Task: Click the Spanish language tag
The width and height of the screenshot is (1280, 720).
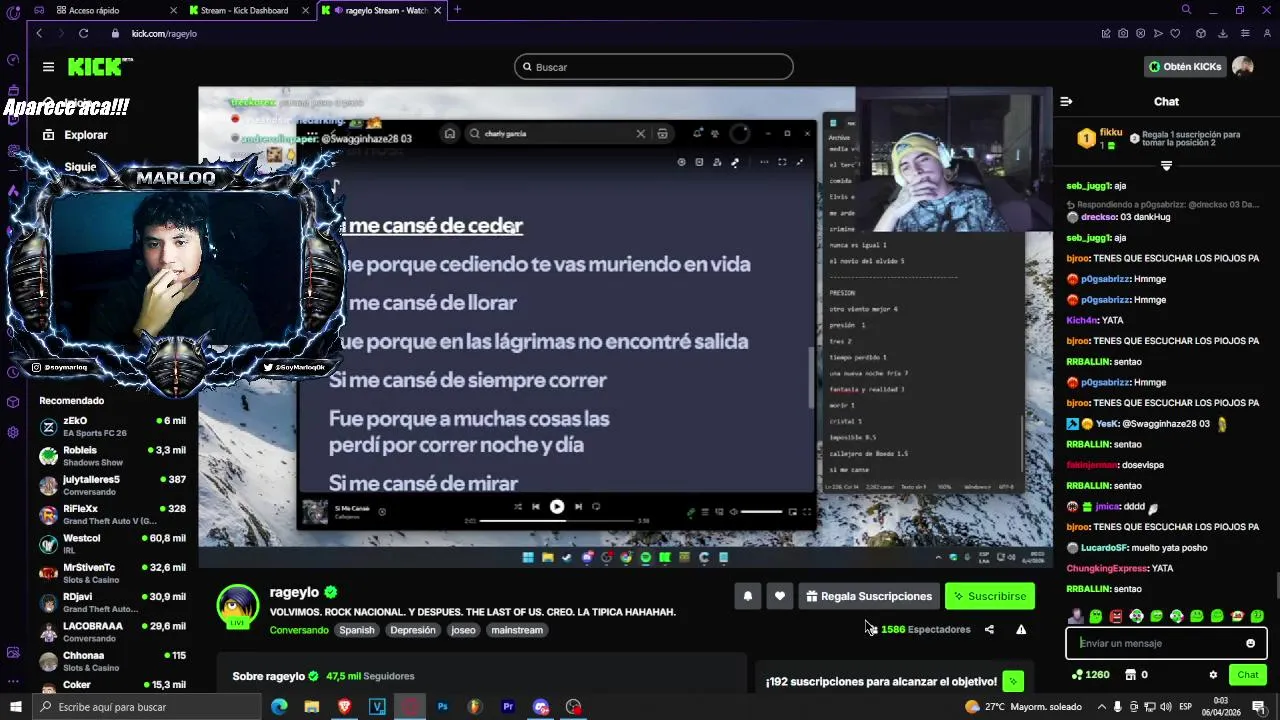Action: pos(356,630)
